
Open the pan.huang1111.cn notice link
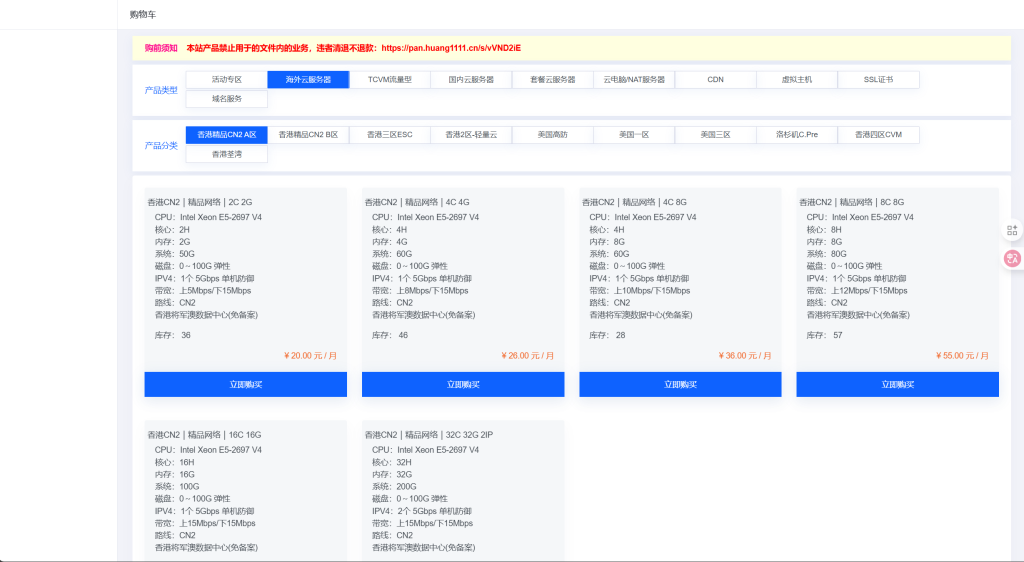[451, 48]
